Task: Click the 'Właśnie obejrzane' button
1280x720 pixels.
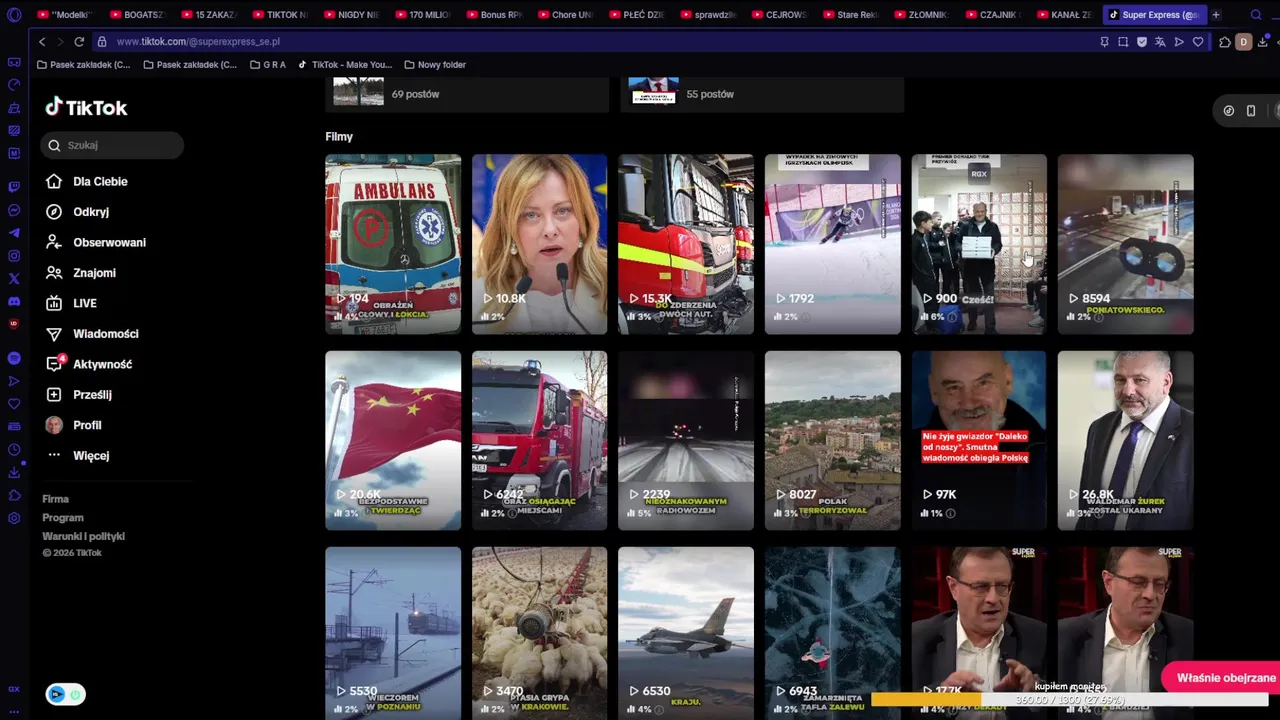Action: click(1221, 678)
